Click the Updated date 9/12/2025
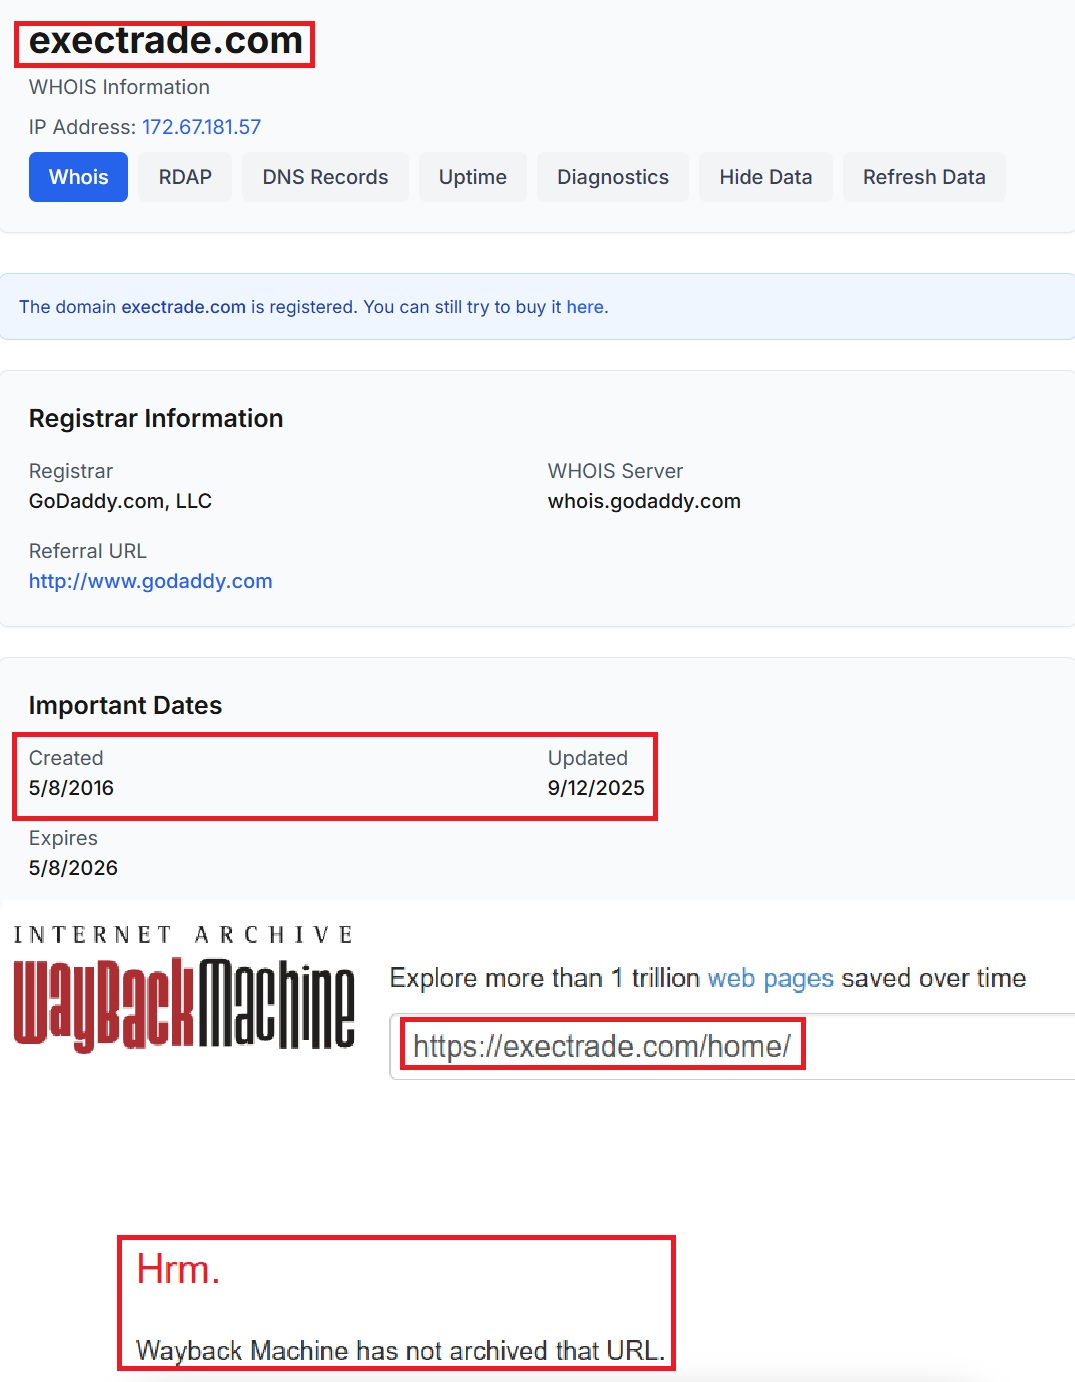Viewport: 1075px width, 1382px height. (x=596, y=788)
